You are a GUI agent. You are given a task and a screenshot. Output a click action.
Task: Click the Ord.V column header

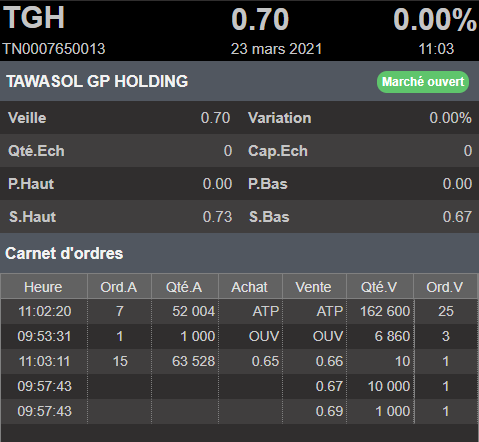(445, 287)
